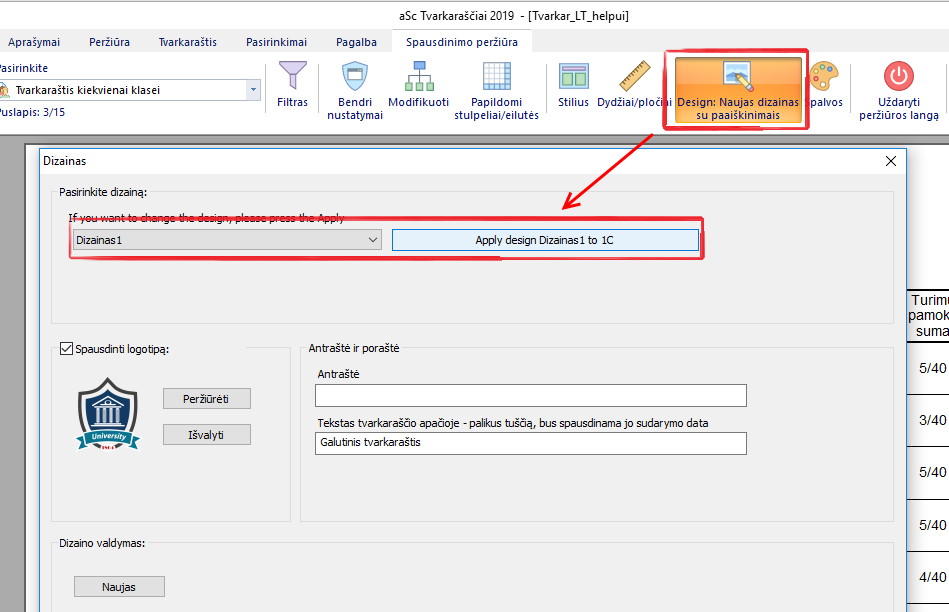Switch to the Aprašymai tab
This screenshot has width=949, height=612.
(x=34, y=42)
